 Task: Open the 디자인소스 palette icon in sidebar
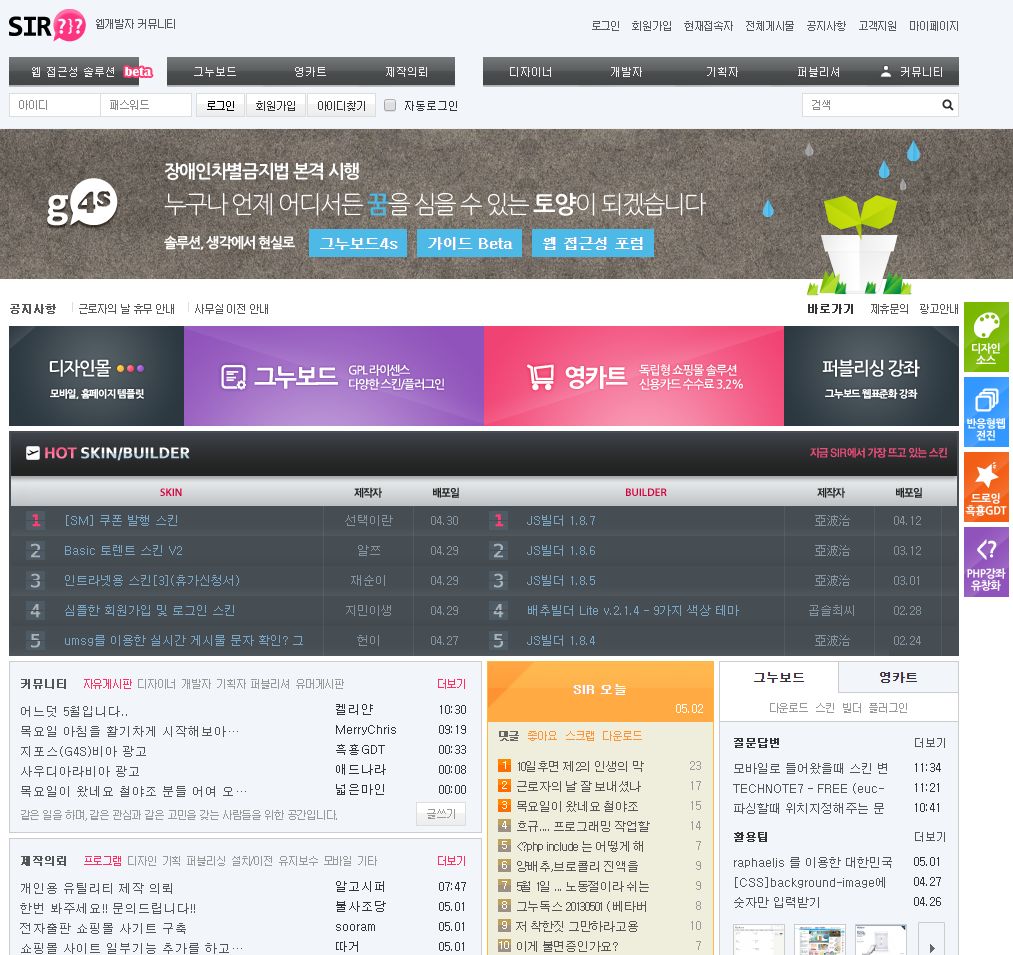[986, 337]
